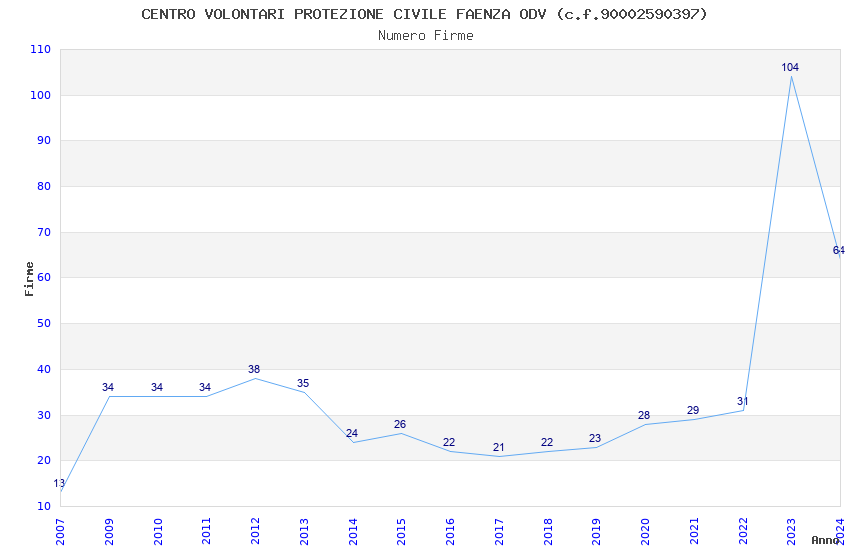Click the data label 22 above 2018
The height and width of the screenshot is (550, 850).
click(547, 442)
